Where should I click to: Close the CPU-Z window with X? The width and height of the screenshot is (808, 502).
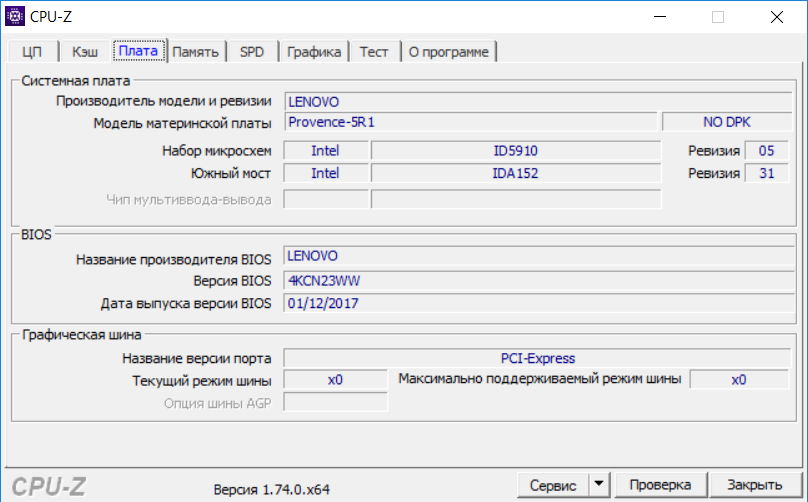[x=777, y=16]
